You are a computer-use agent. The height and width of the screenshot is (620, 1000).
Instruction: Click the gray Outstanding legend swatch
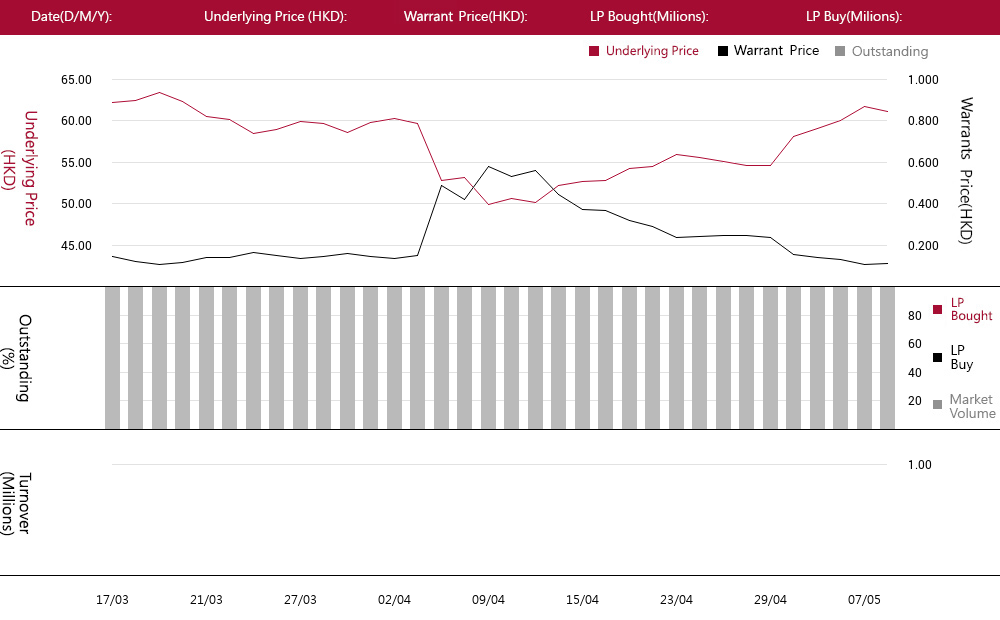click(x=840, y=51)
